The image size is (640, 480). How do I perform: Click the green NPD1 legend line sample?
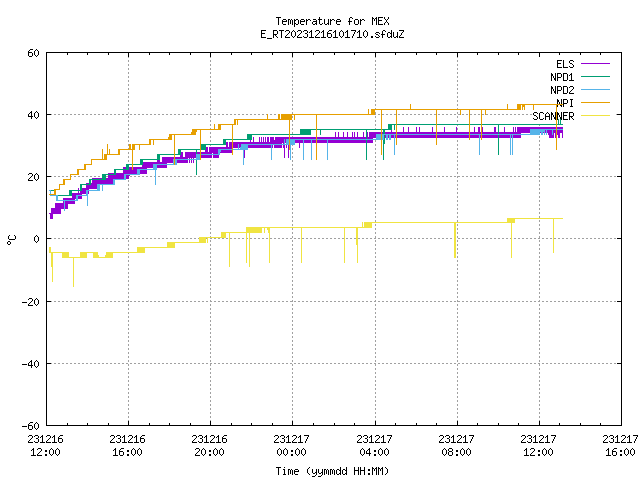click(595, 77)
